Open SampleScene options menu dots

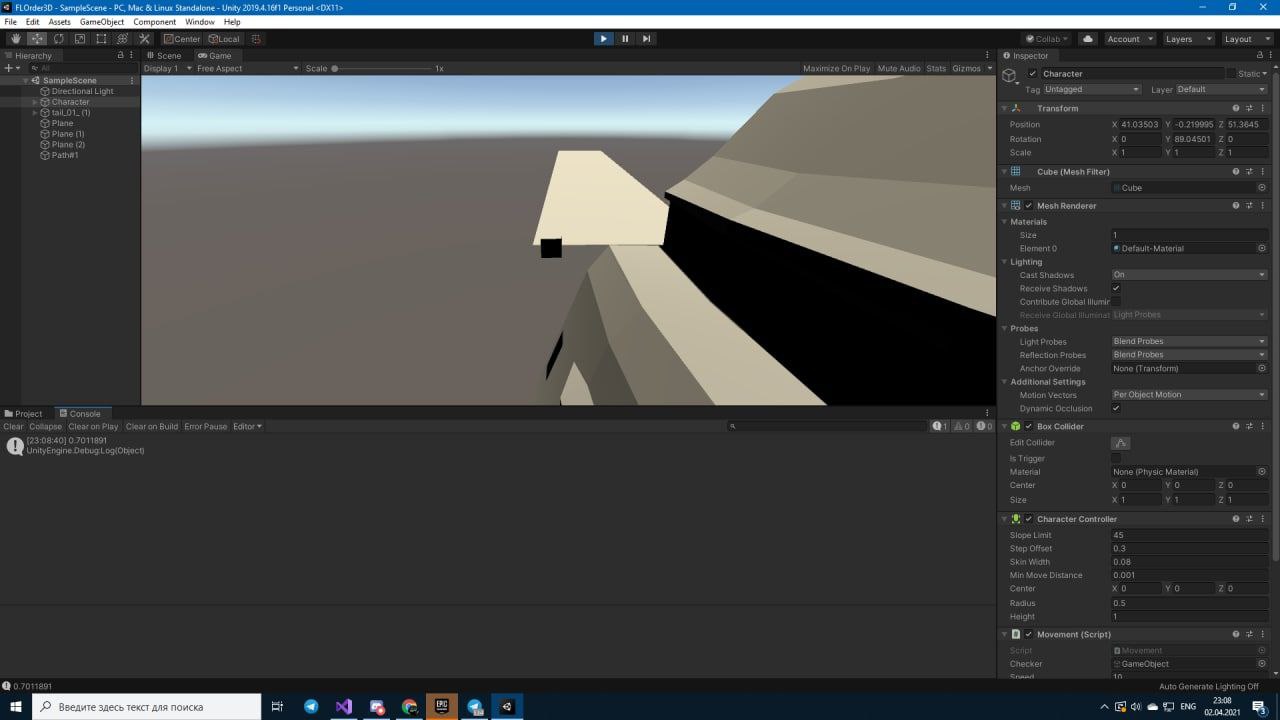[x=132, y=80]
